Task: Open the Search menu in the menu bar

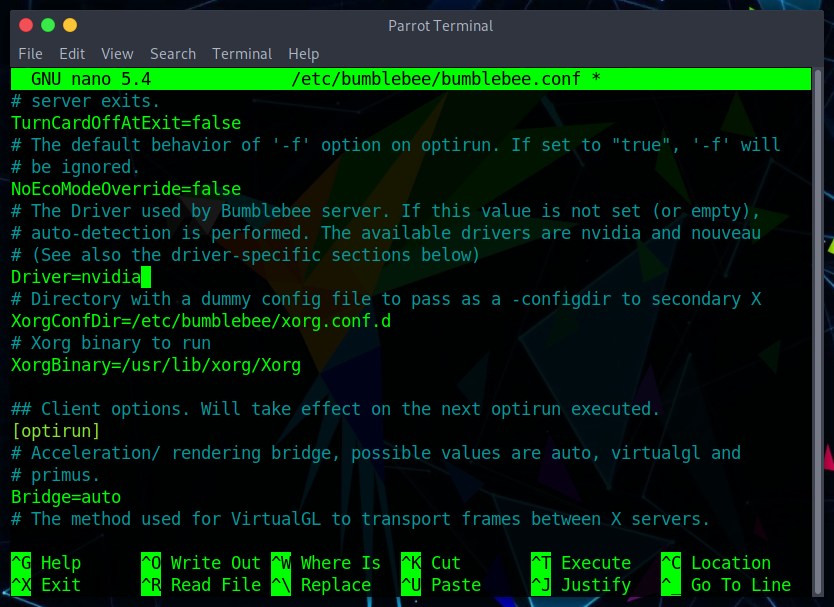Action: (x=173, y=54)
